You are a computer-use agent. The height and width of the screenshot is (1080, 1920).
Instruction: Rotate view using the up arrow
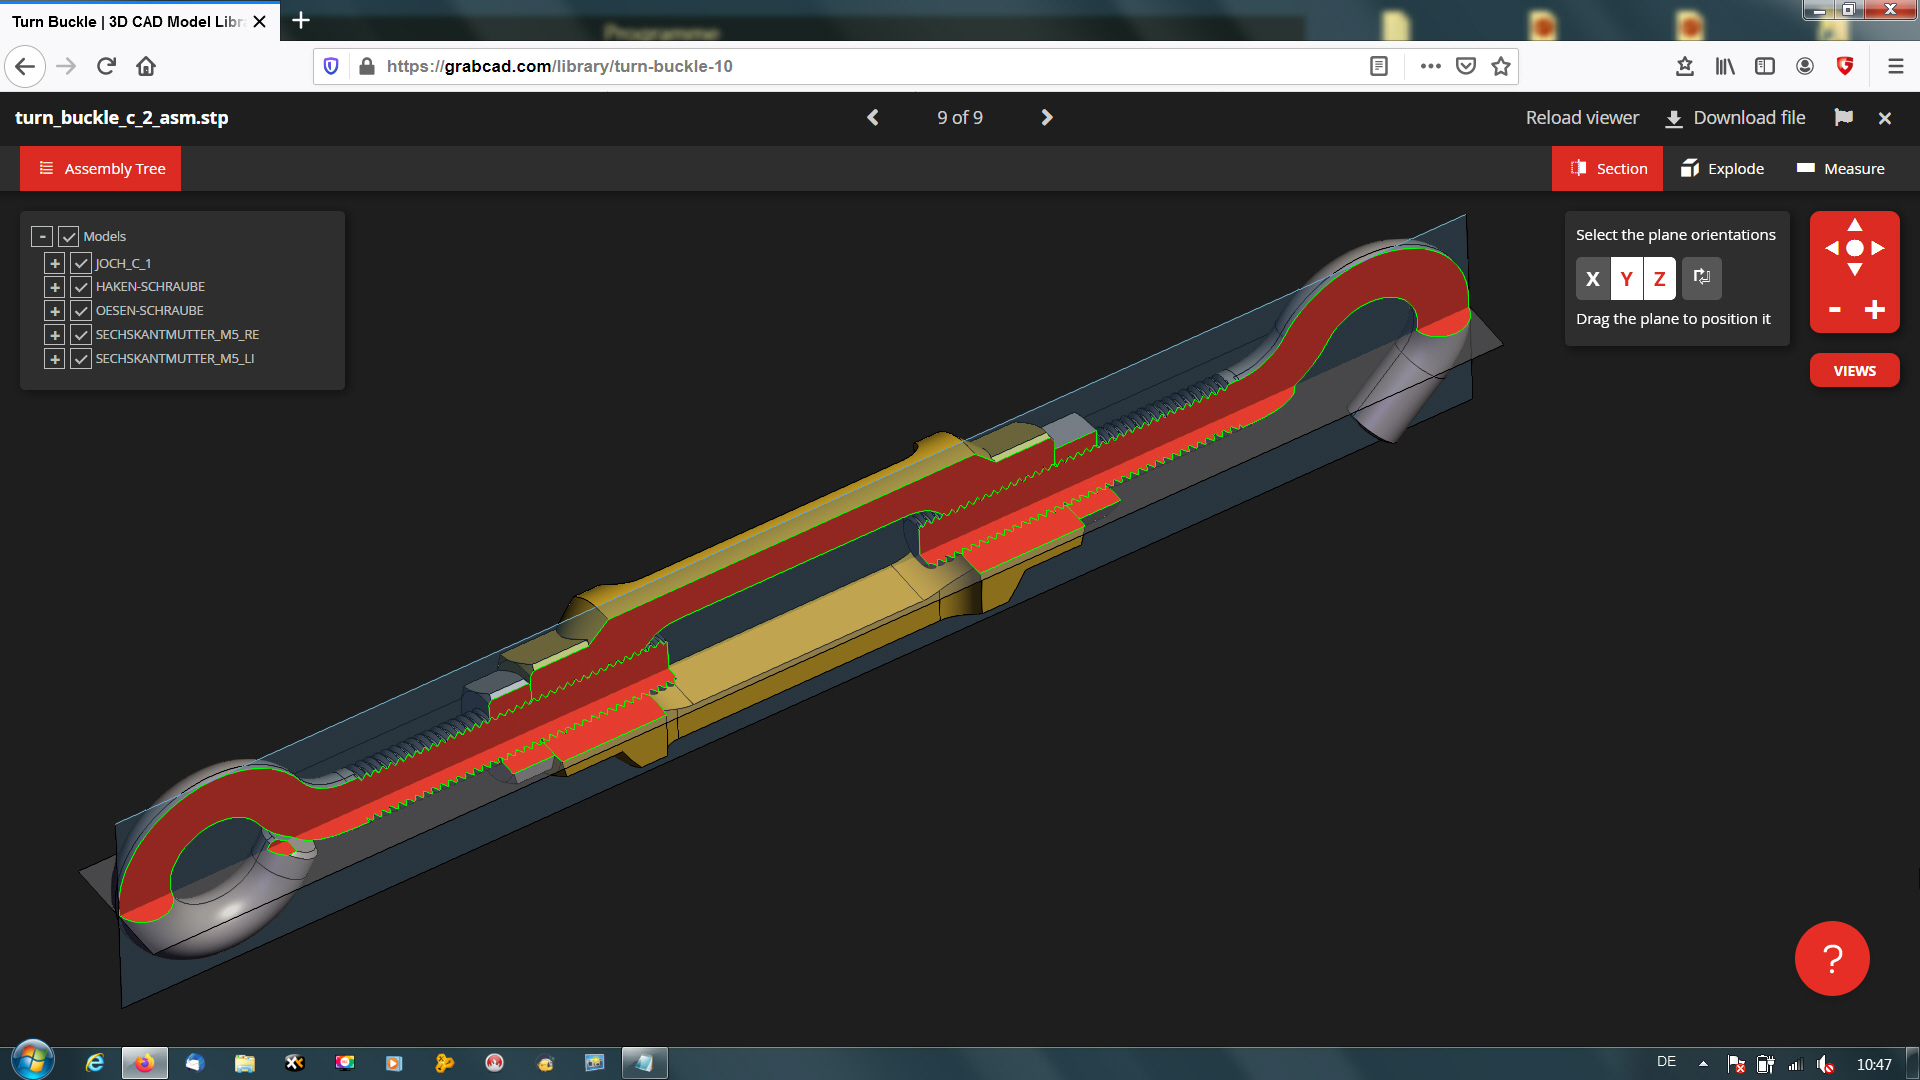[x=1855, y=225]
